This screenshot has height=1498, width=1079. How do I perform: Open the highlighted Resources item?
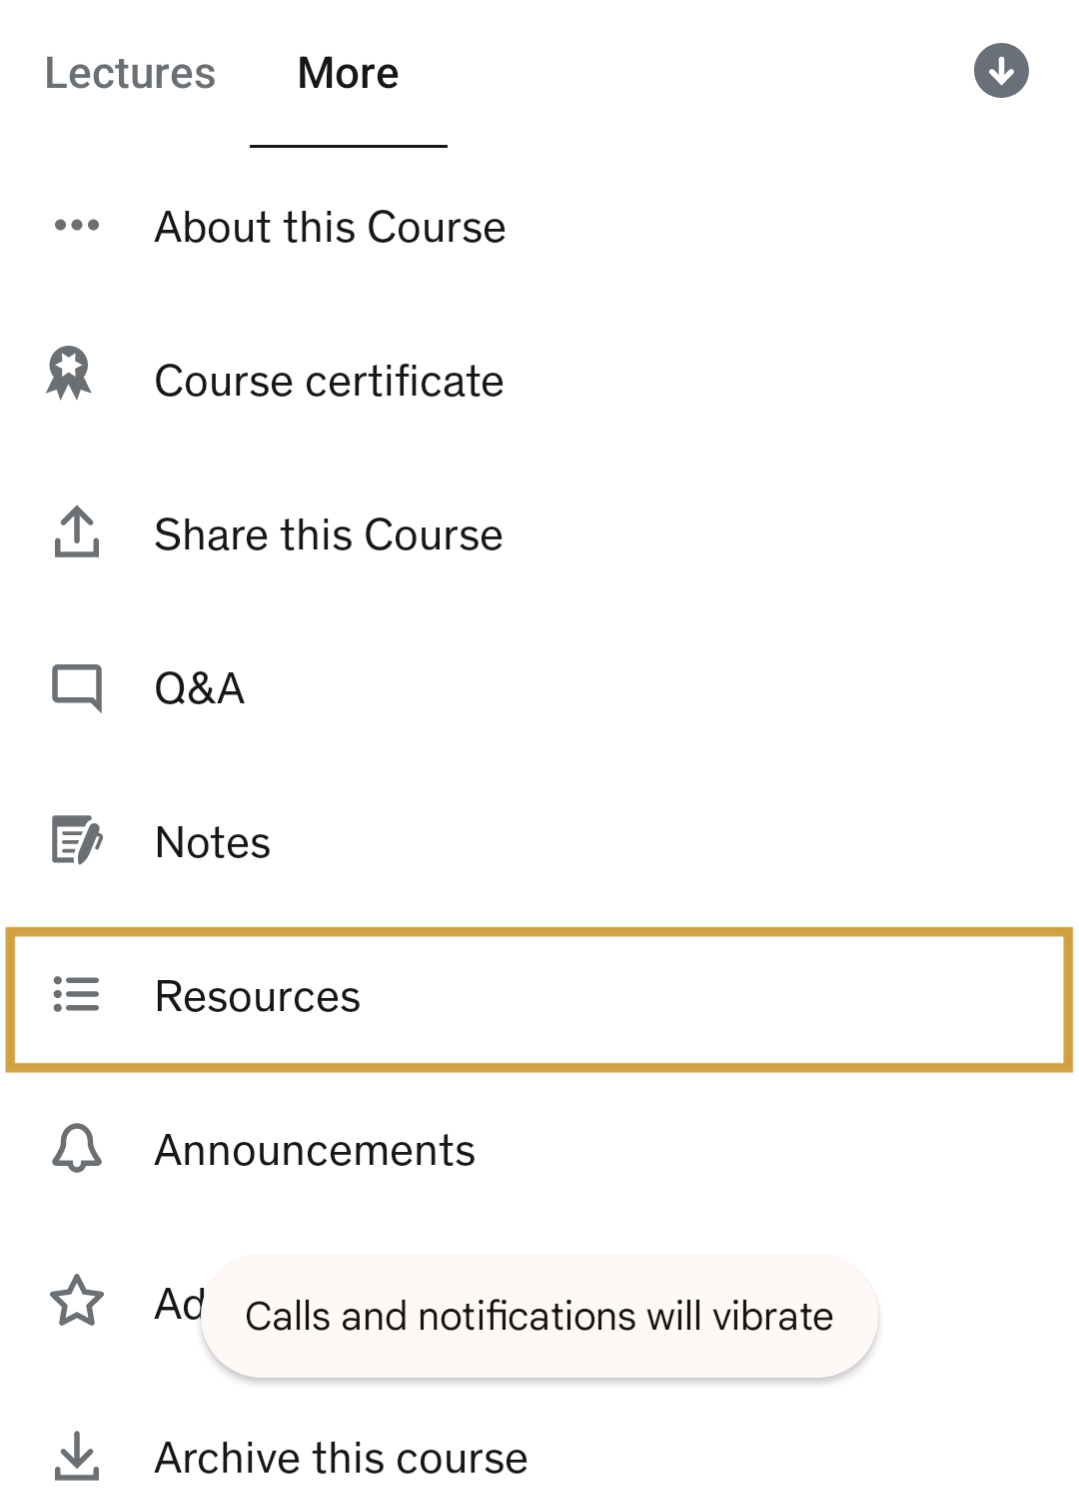(x=258, y=997)
